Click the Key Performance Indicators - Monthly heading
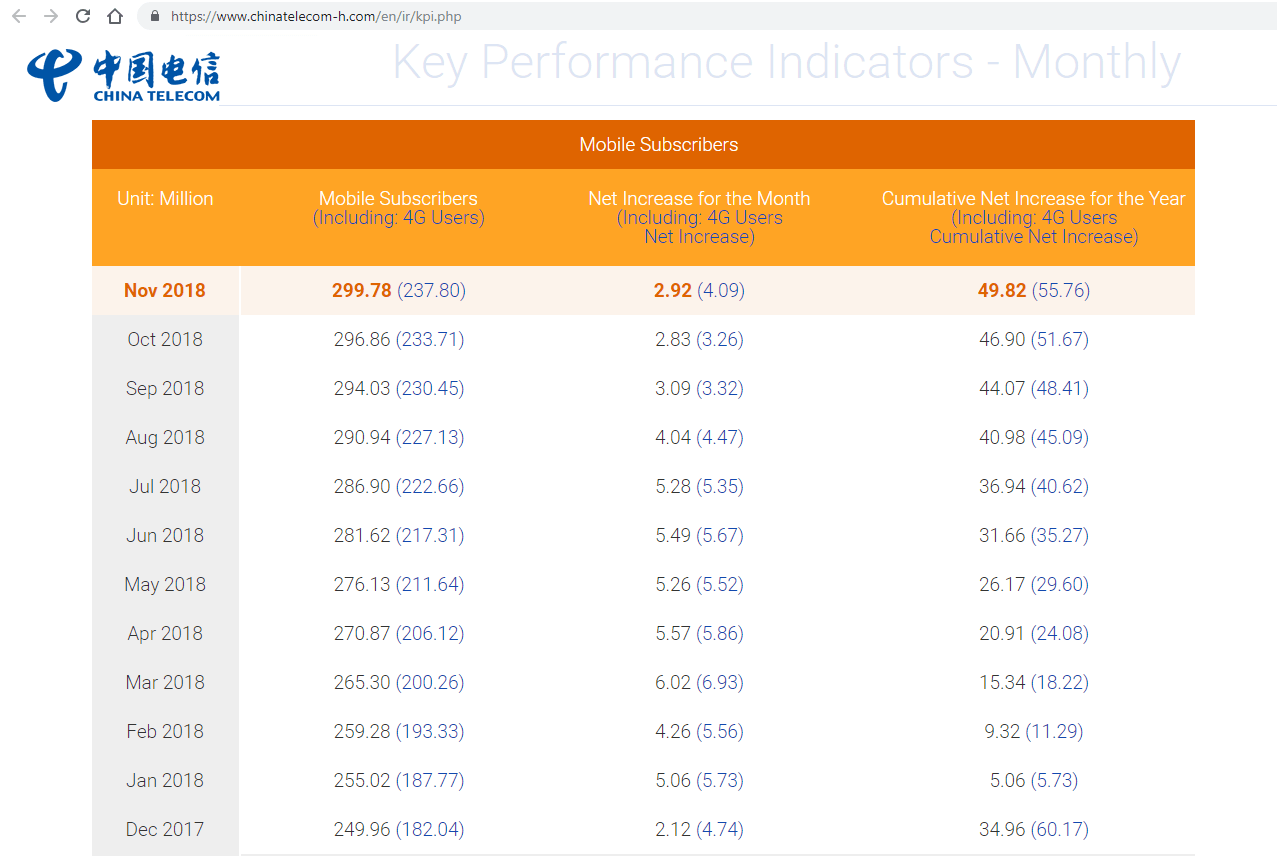 pyautogui.click(x=786, y=62)
